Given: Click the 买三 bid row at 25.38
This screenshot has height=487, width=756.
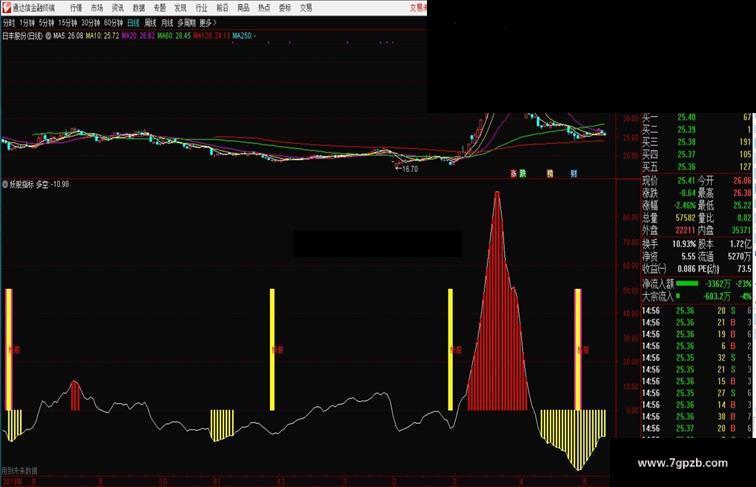Looking at the screenshot, I should click(697, 142).
